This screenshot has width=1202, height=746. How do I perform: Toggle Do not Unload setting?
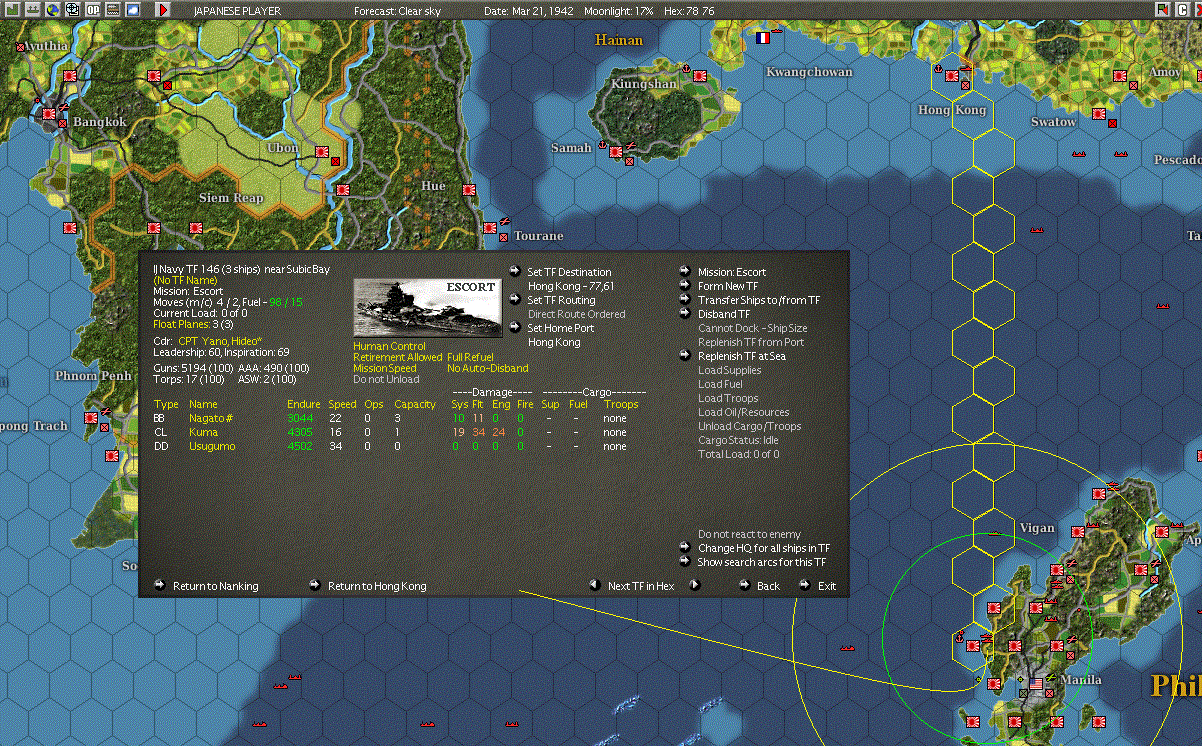pos(386,379)
